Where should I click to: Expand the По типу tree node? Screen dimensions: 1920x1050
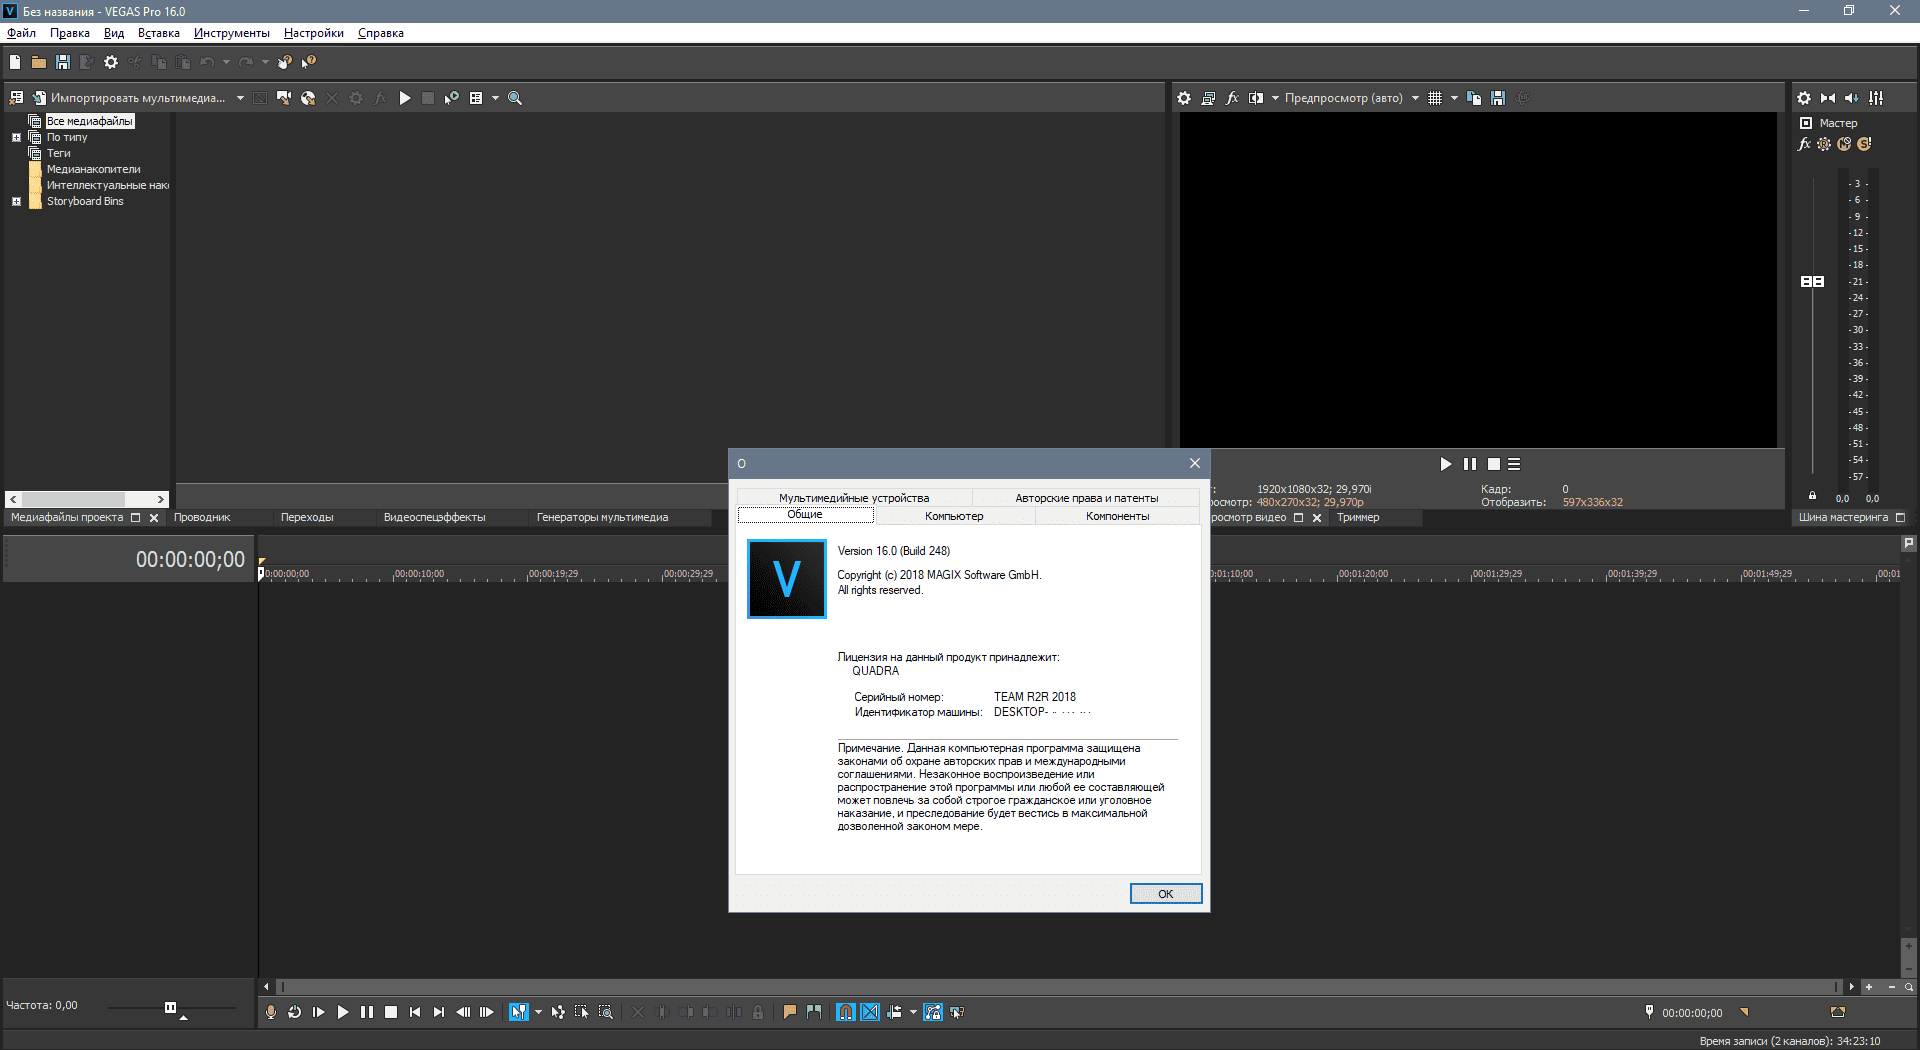16,137
